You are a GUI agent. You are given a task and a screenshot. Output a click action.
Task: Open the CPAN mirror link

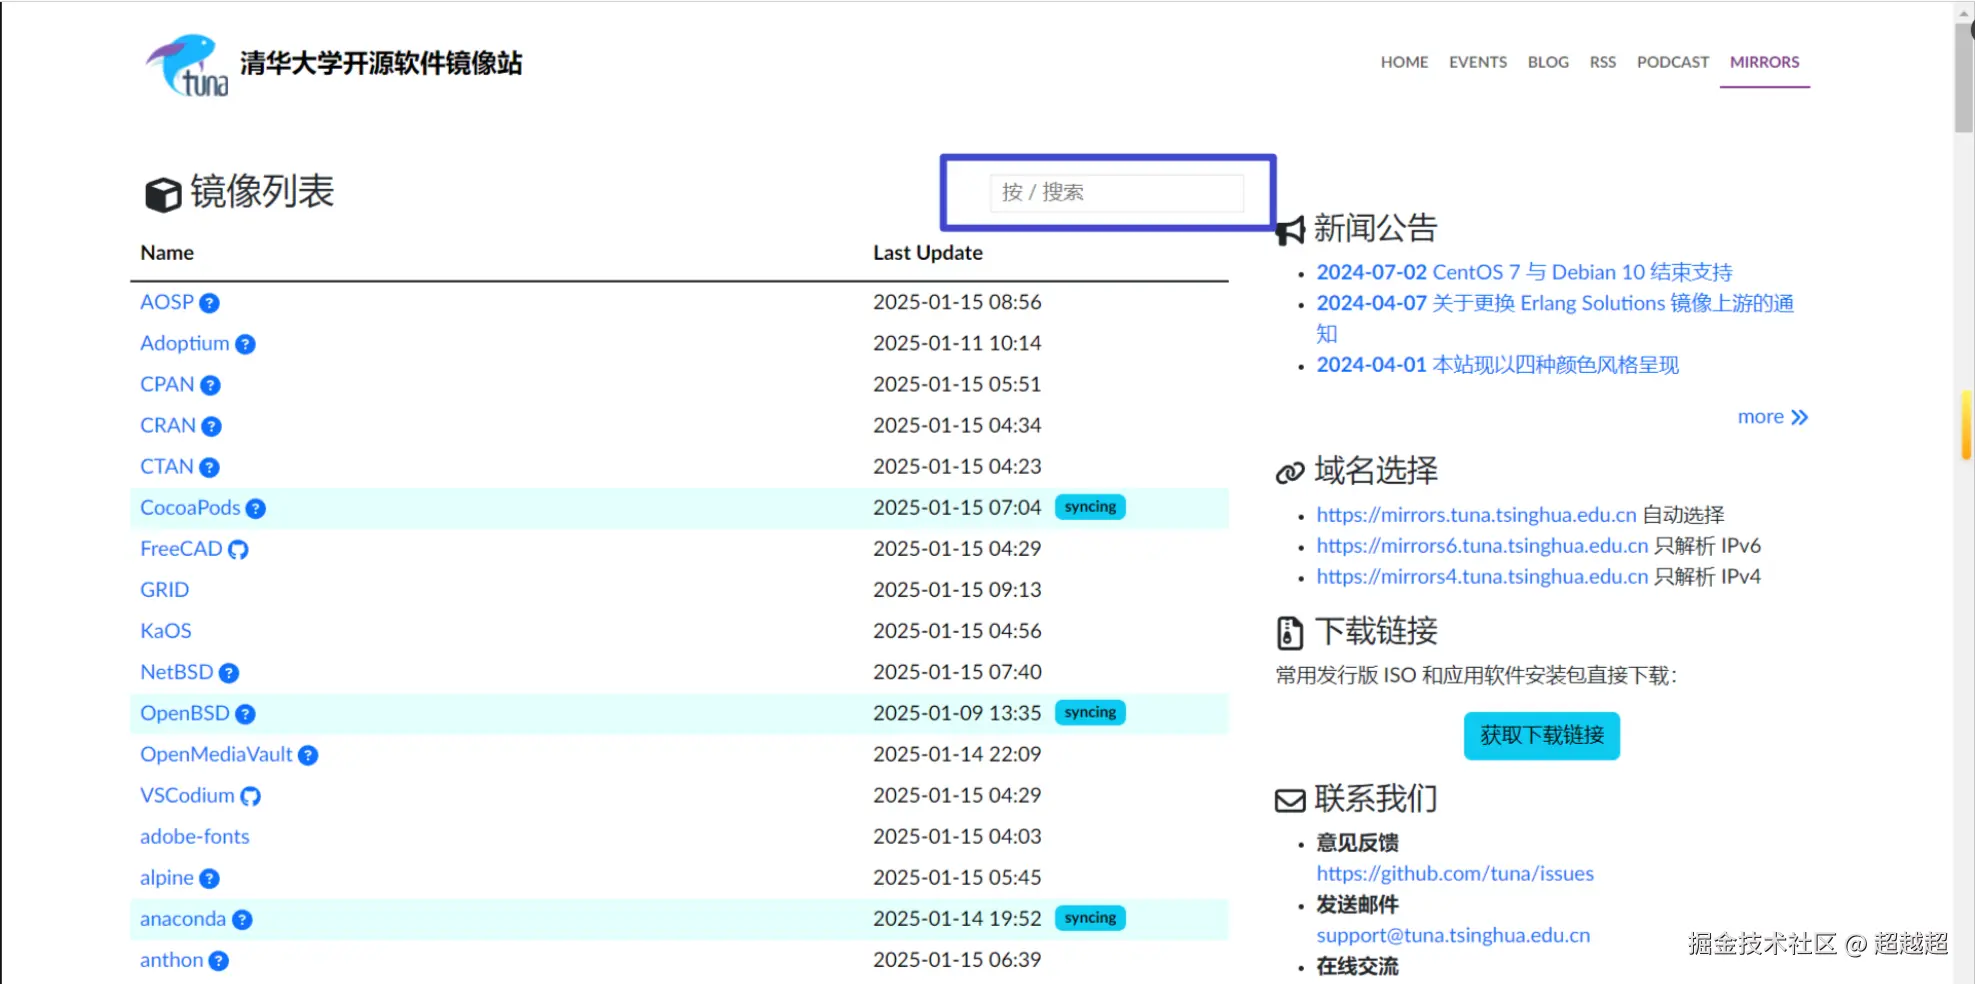pyautogui.click(x=167, y=384)
